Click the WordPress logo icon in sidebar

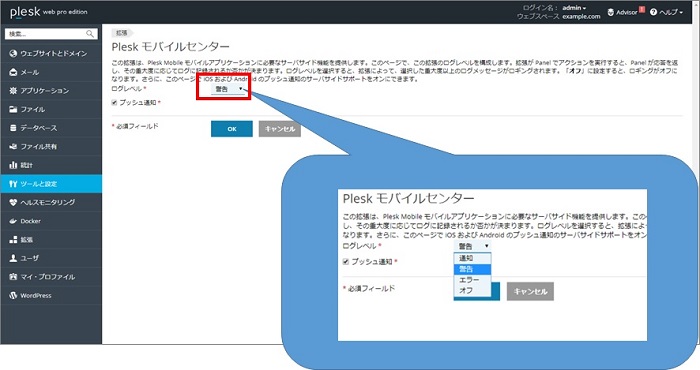click(13, 295)
